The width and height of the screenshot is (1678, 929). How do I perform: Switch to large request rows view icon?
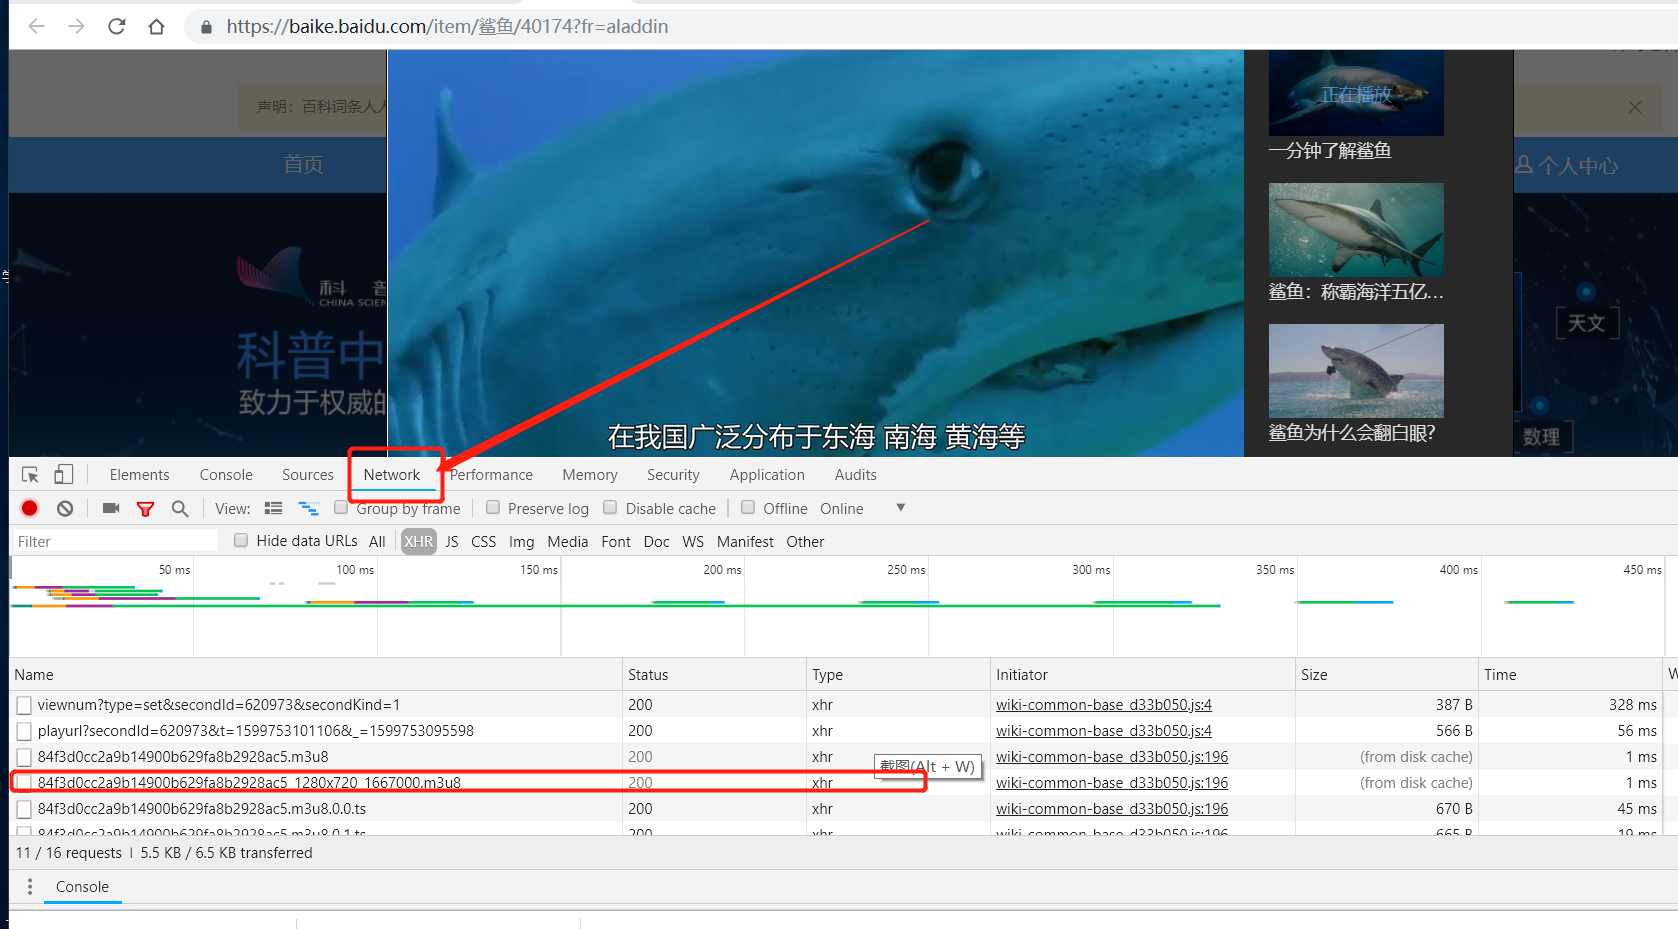[273, 508]
